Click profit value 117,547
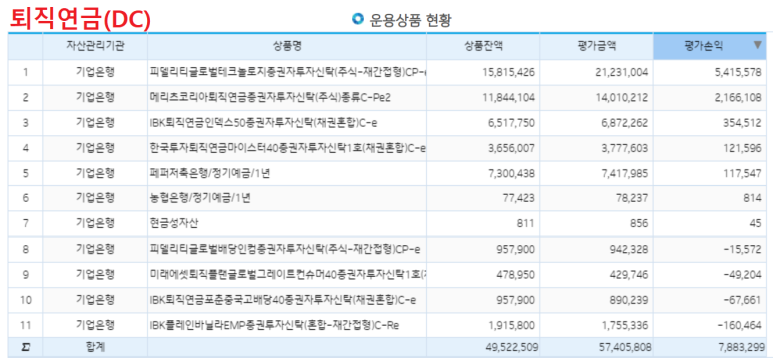The height and width of the screenshot is (362, 773). [x=741, y=174]
